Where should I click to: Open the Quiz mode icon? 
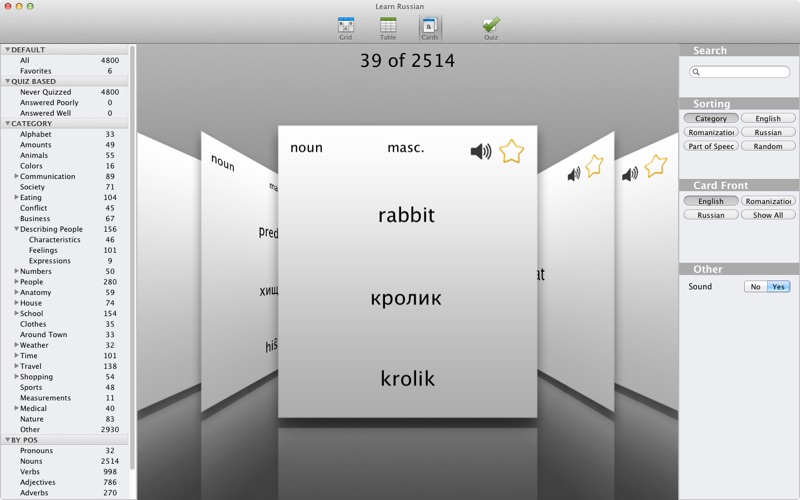tap(491, 28)
